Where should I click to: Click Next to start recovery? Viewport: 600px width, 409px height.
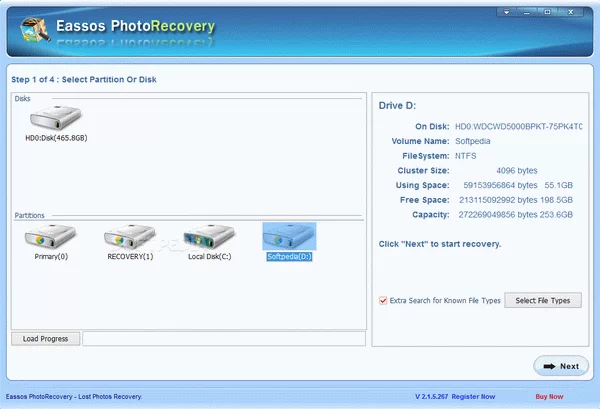pos(560,366)
